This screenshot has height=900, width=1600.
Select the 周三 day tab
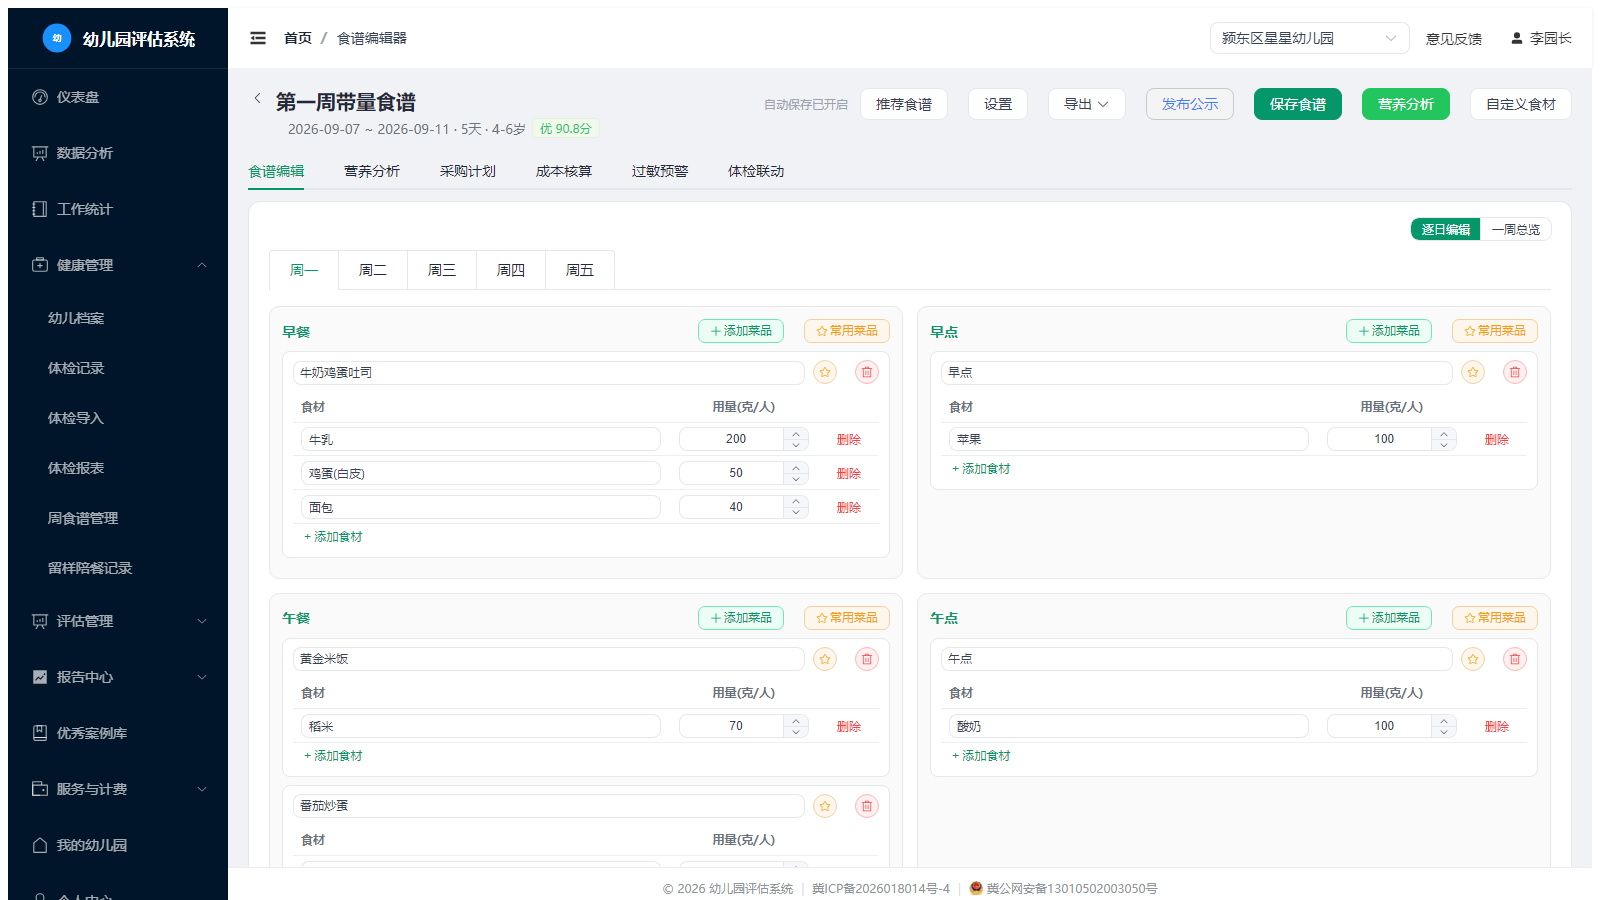(x=442, y=270)
